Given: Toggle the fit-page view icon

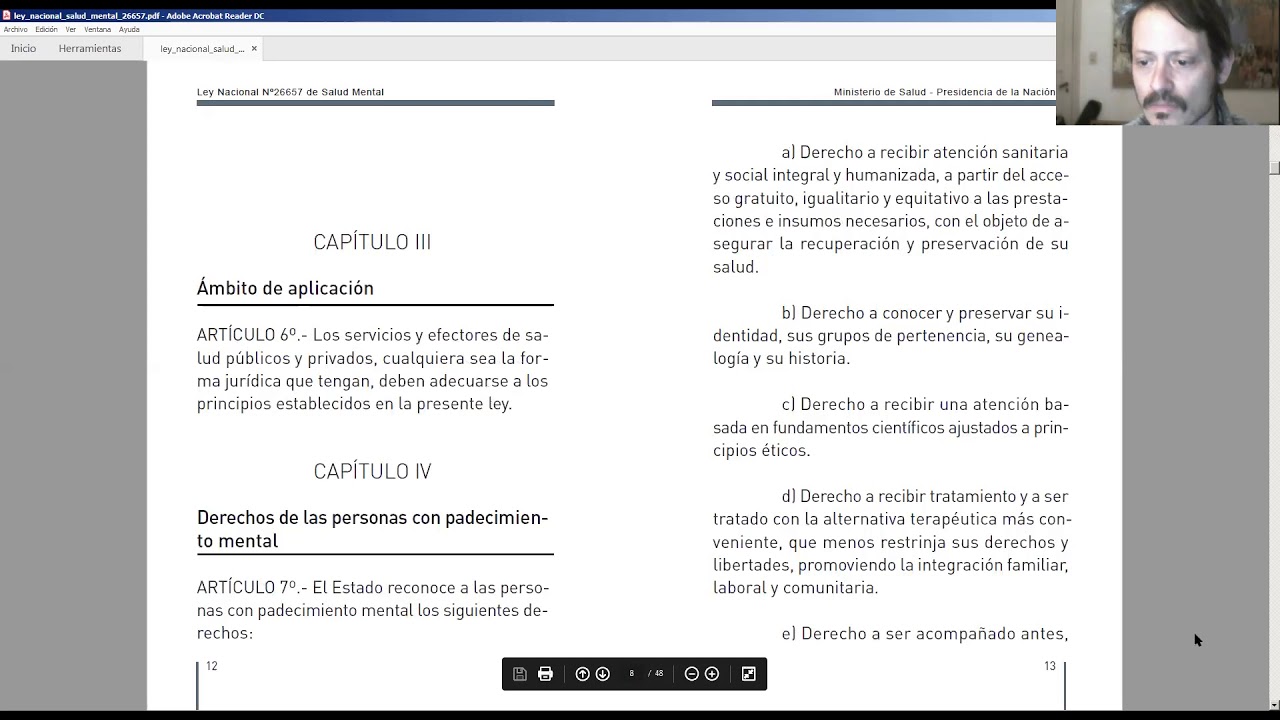Looking at the screenshot, I should pyautogui.click(x=749, y=674).
